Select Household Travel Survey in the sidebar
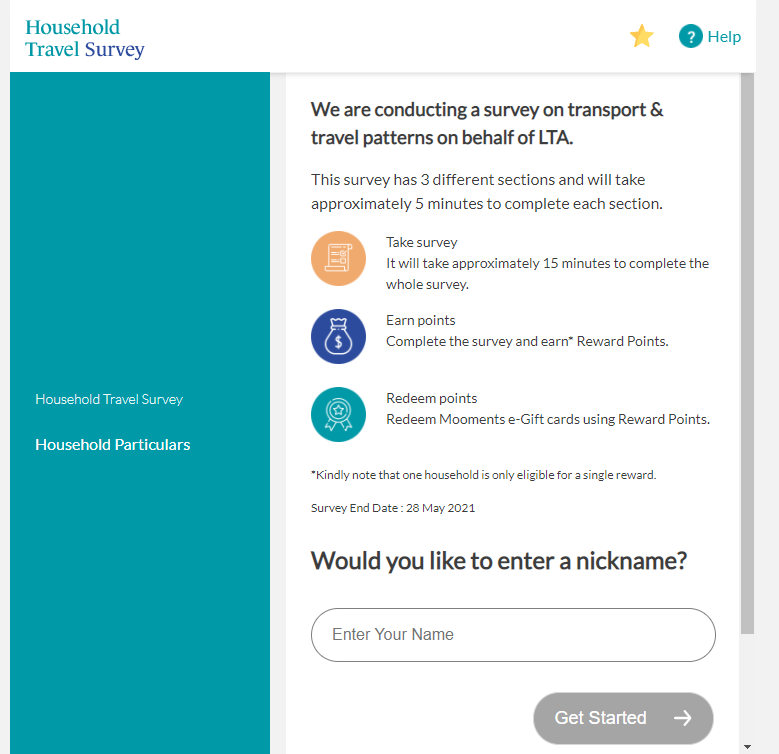 (109, 399)
